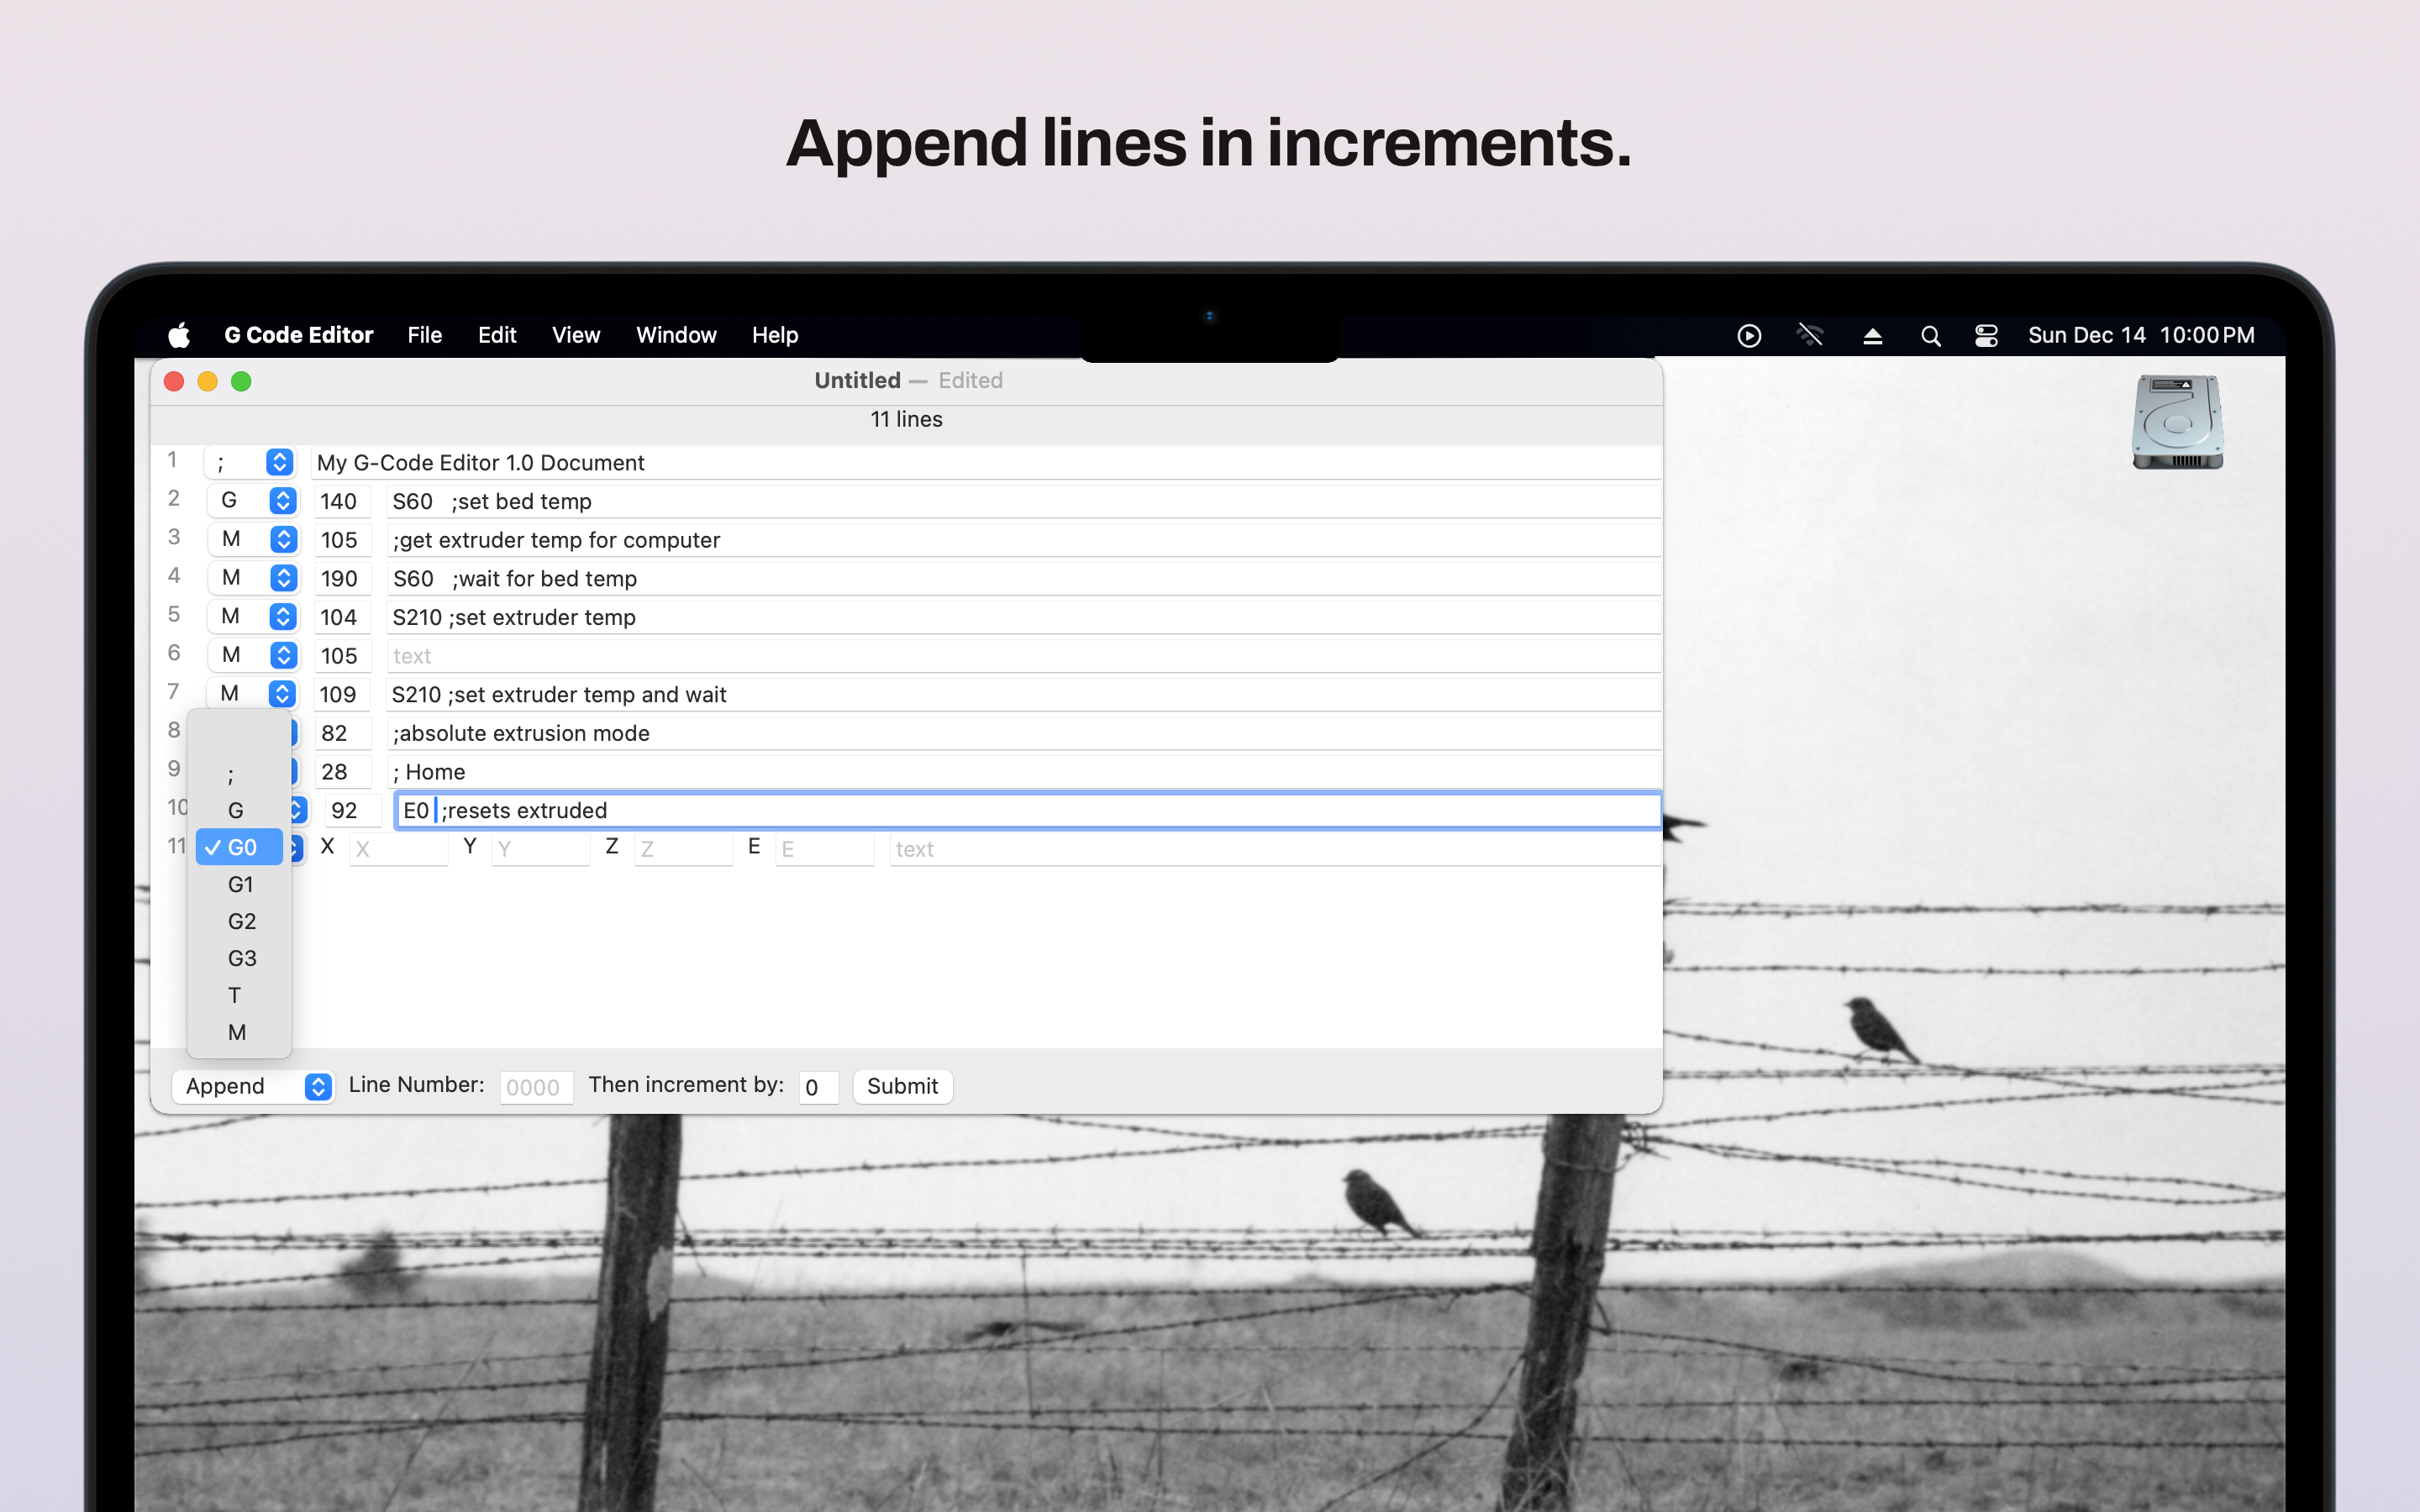The image size is (2420, 1512).
Task: Choose G in the command popup list
Action: [239, 810]
